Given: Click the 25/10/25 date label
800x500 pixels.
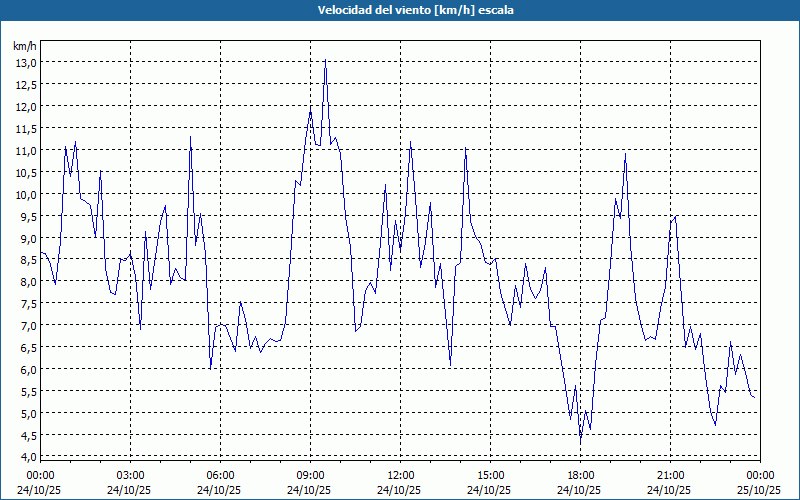Looking at the screenshot, I should 760,490.
